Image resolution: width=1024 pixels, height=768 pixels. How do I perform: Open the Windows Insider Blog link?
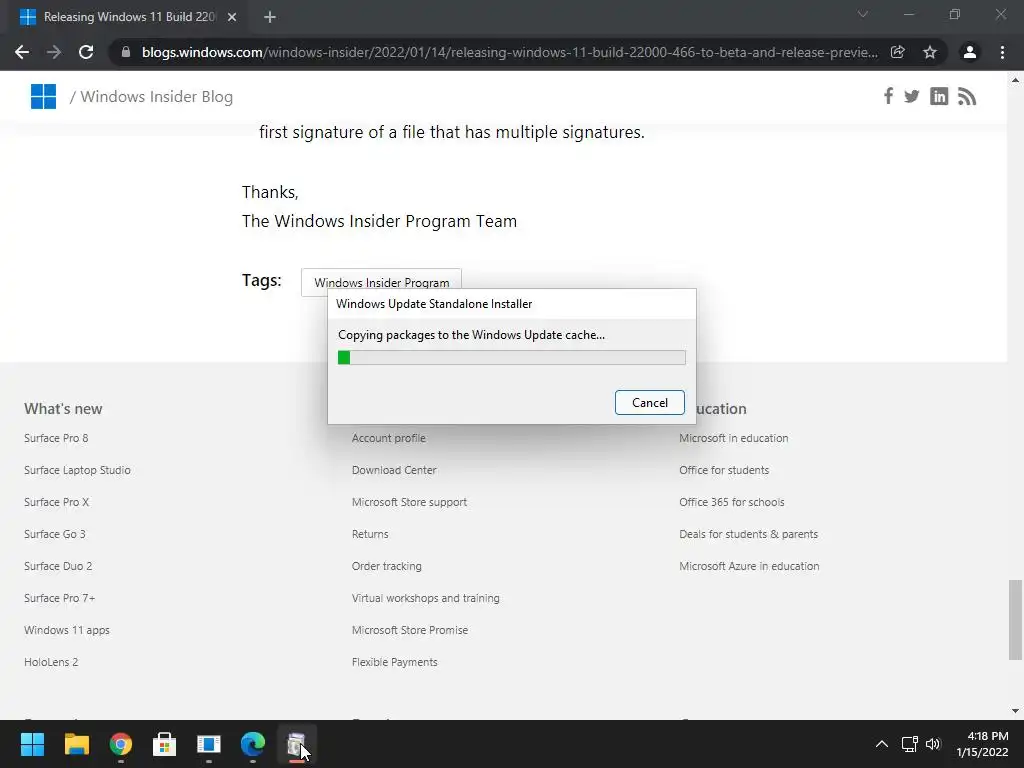point(156,97)
